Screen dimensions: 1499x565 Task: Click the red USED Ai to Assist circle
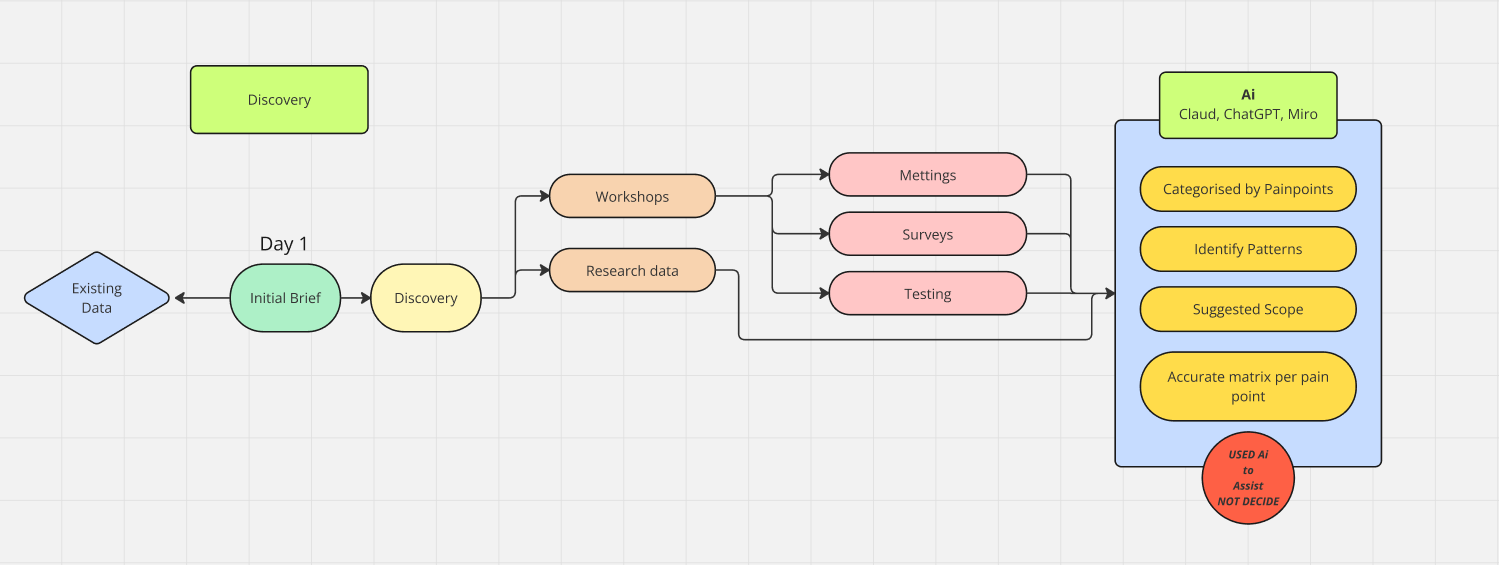(1248, 478)
